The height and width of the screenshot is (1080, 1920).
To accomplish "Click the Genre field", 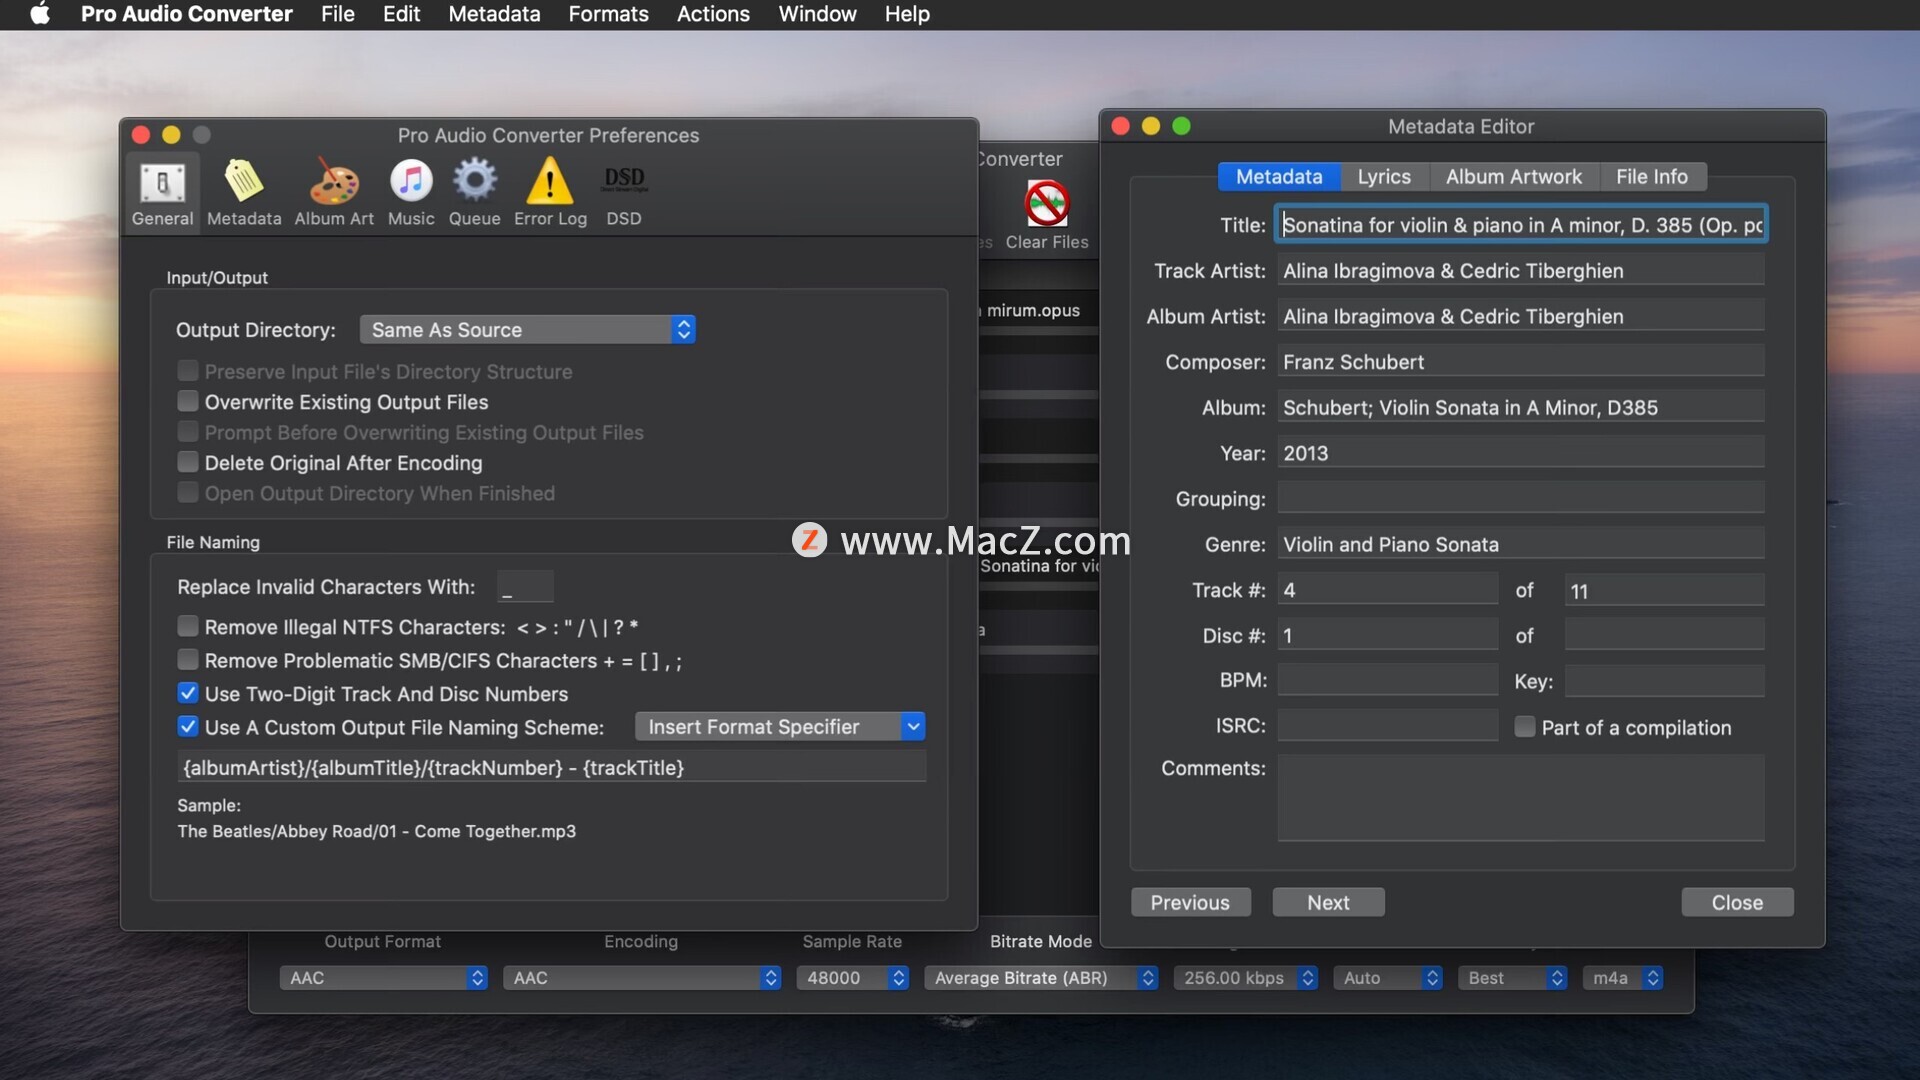I will click(x=1521, y=544).
